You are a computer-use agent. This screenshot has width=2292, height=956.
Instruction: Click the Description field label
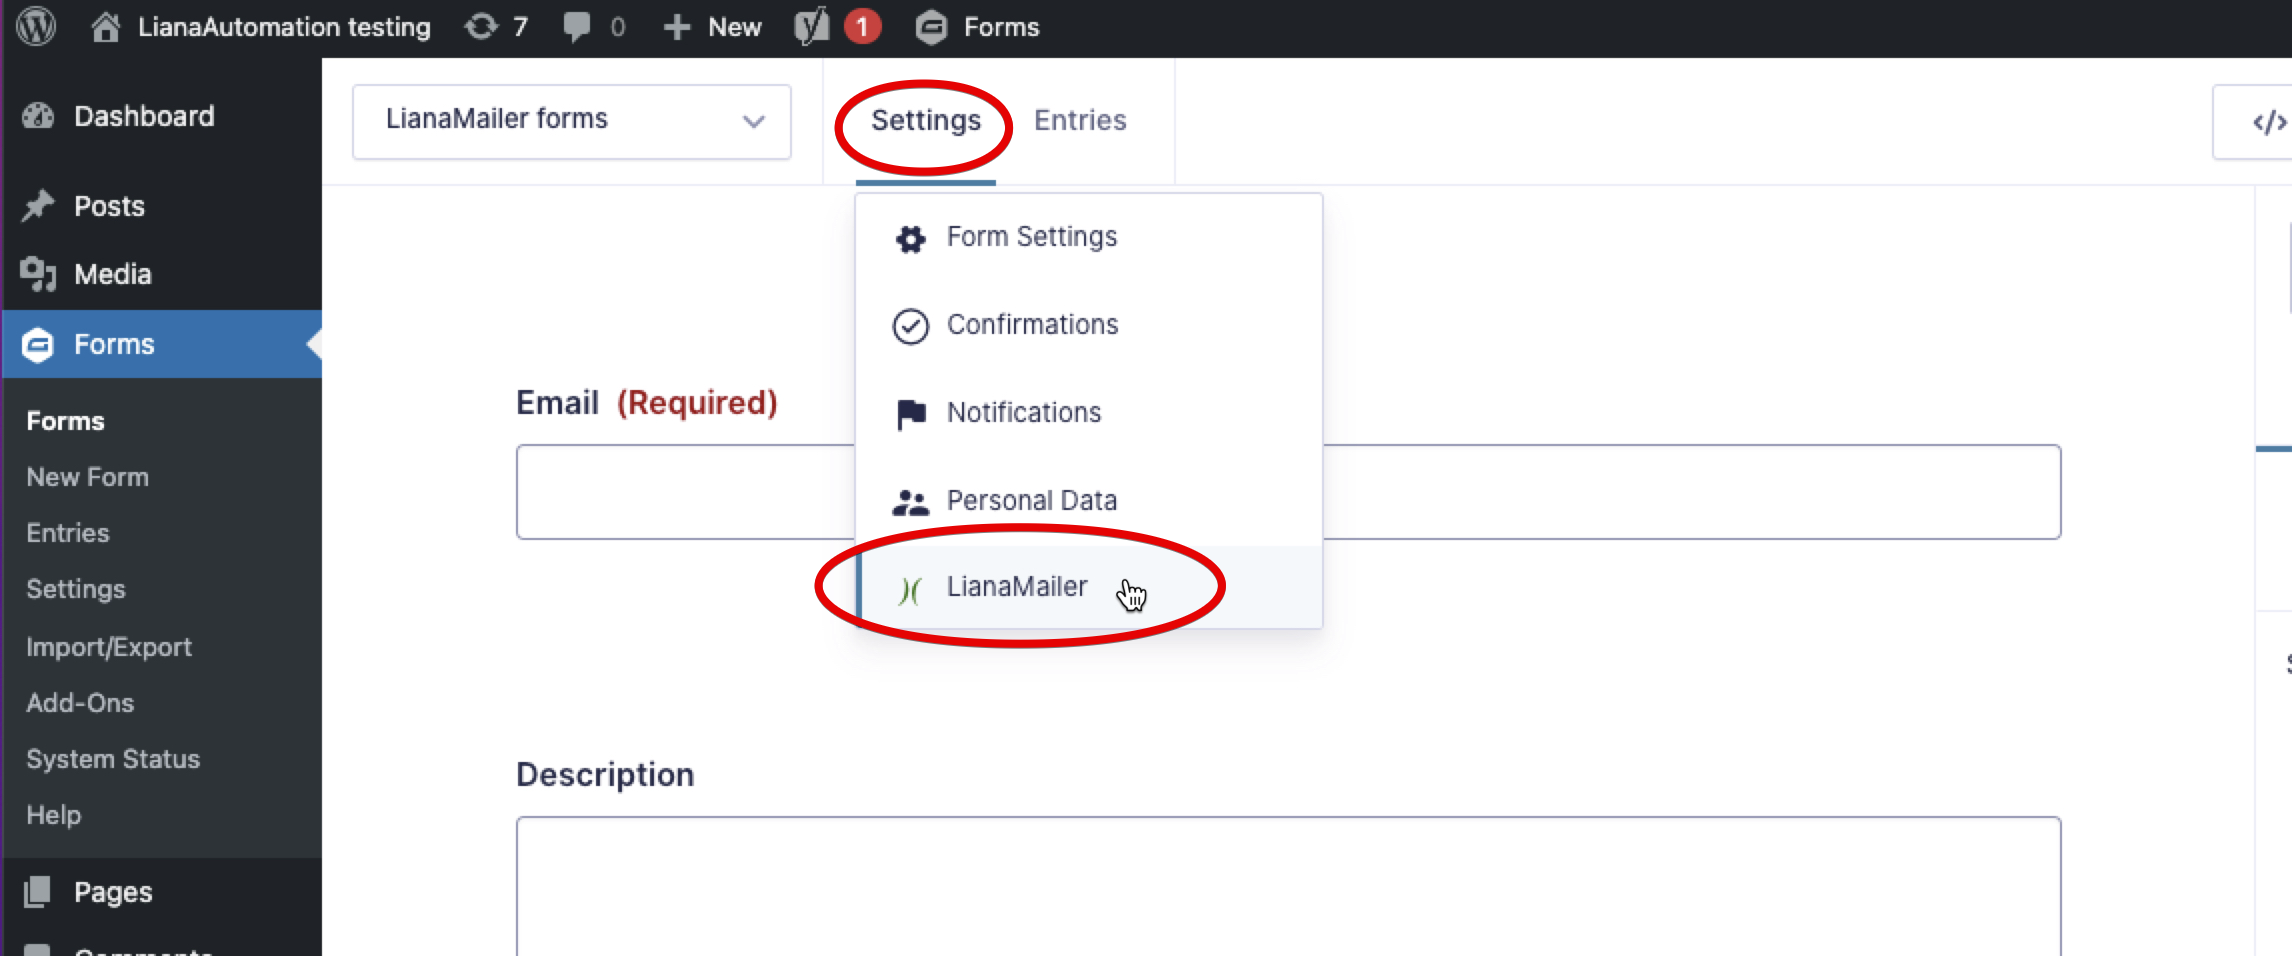(605, 774)
